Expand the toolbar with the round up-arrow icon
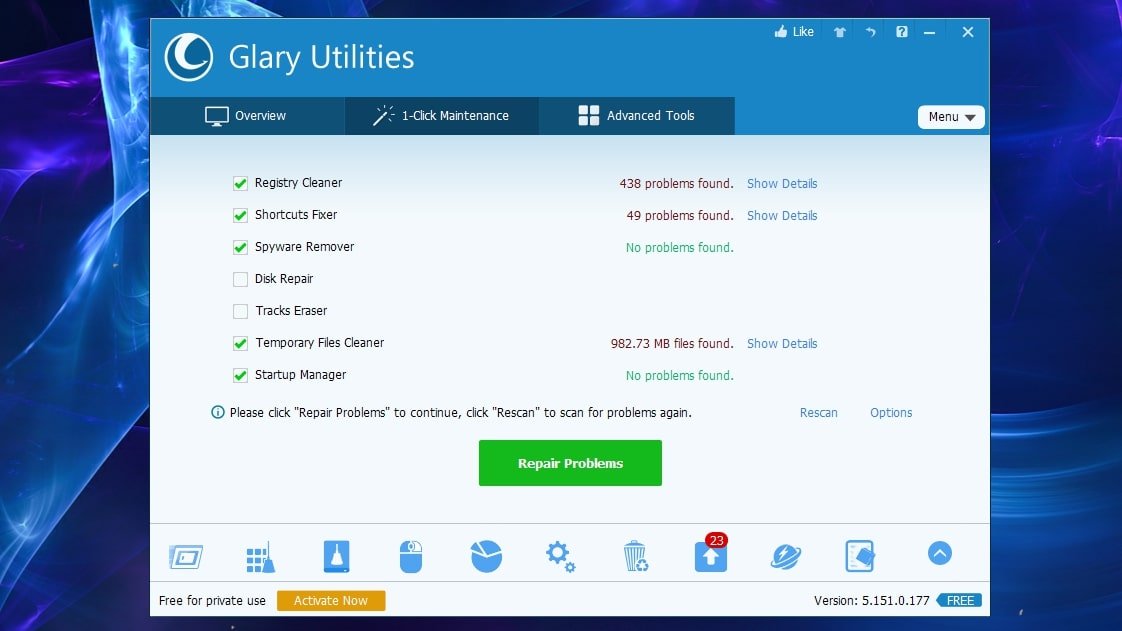The image size is (1122, 631). 940,553
